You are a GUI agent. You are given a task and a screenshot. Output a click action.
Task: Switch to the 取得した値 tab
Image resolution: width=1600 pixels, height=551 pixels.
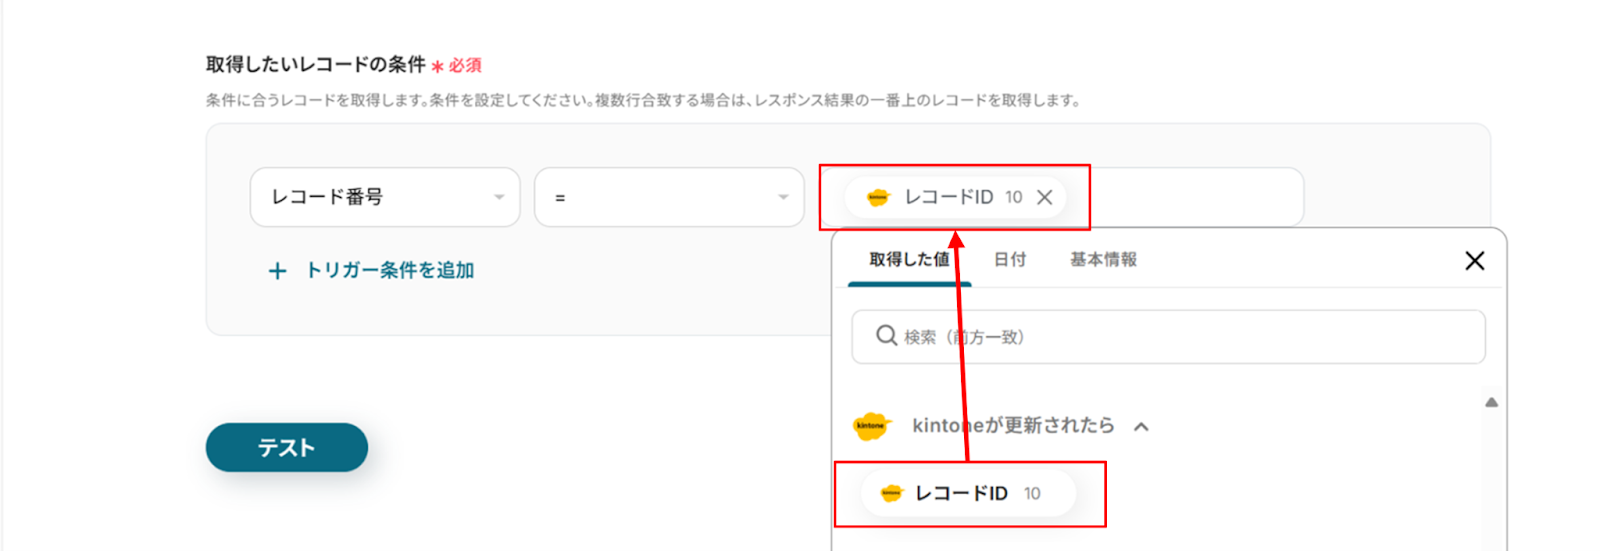[908, 260]
